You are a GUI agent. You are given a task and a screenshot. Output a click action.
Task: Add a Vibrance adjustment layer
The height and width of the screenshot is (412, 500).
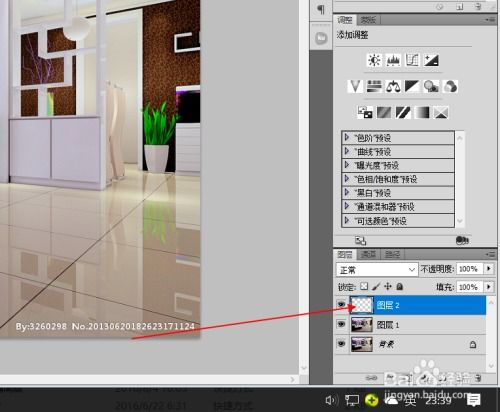click(x=355, y=86)
